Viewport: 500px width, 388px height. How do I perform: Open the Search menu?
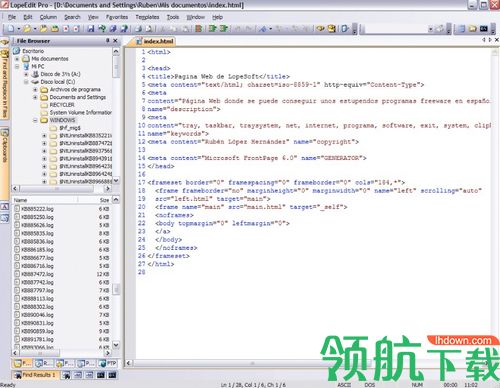(72, 17)
